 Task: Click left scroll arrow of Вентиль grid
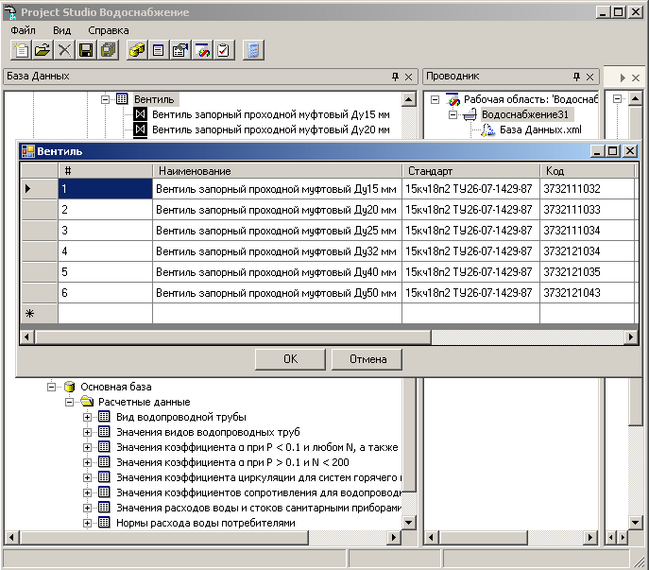coord(27,337)
